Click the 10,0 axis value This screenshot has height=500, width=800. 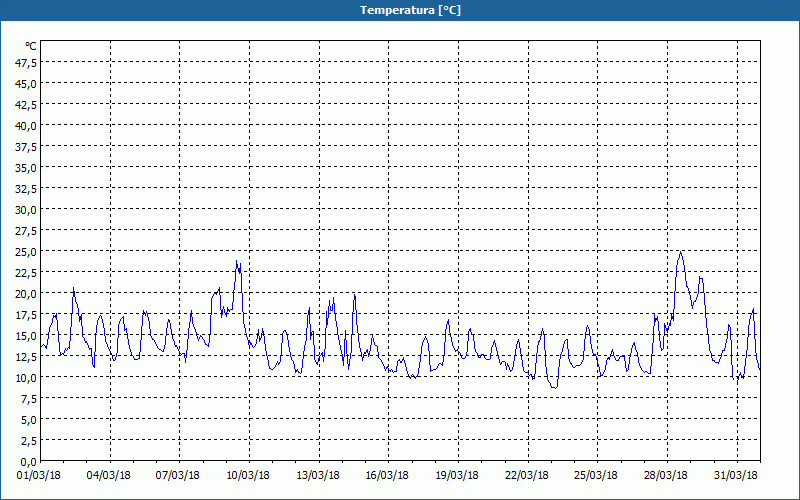(27, 378)
